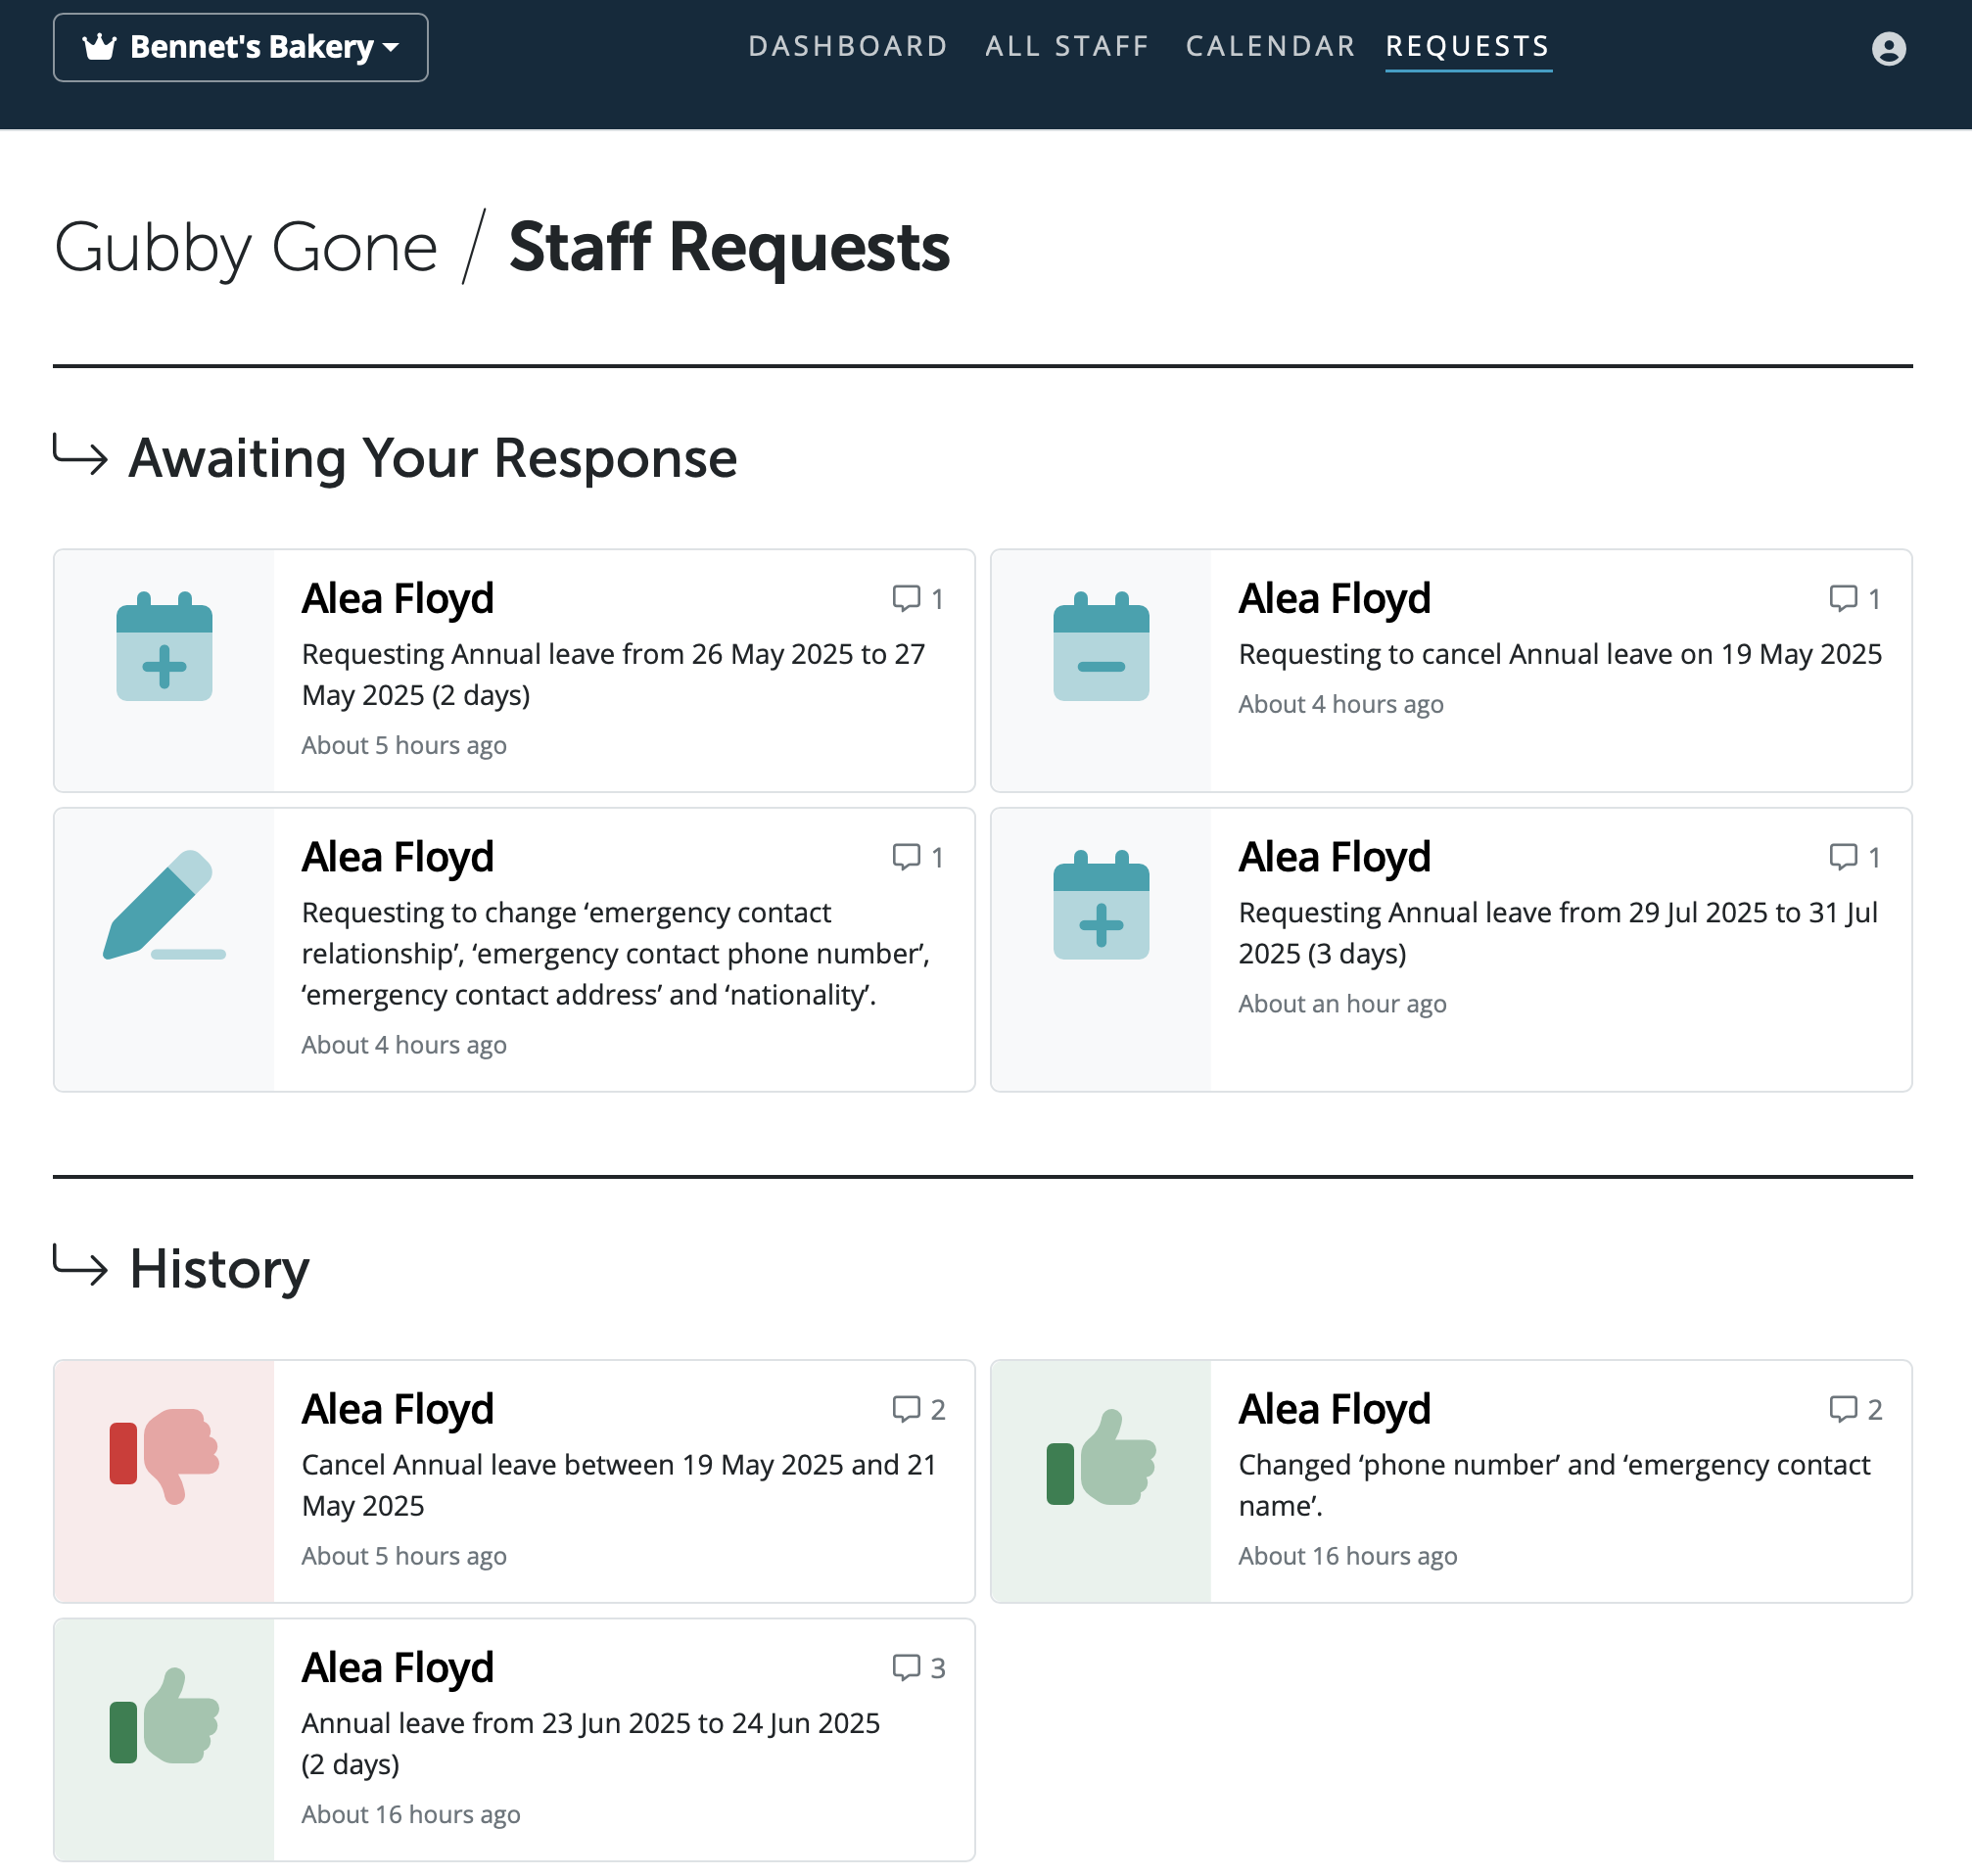Image resolution: width=1972 pixels, height=1876 pixels.
Task: Open Alea Floyd's declined cancel leave history
Action: 514,1481
